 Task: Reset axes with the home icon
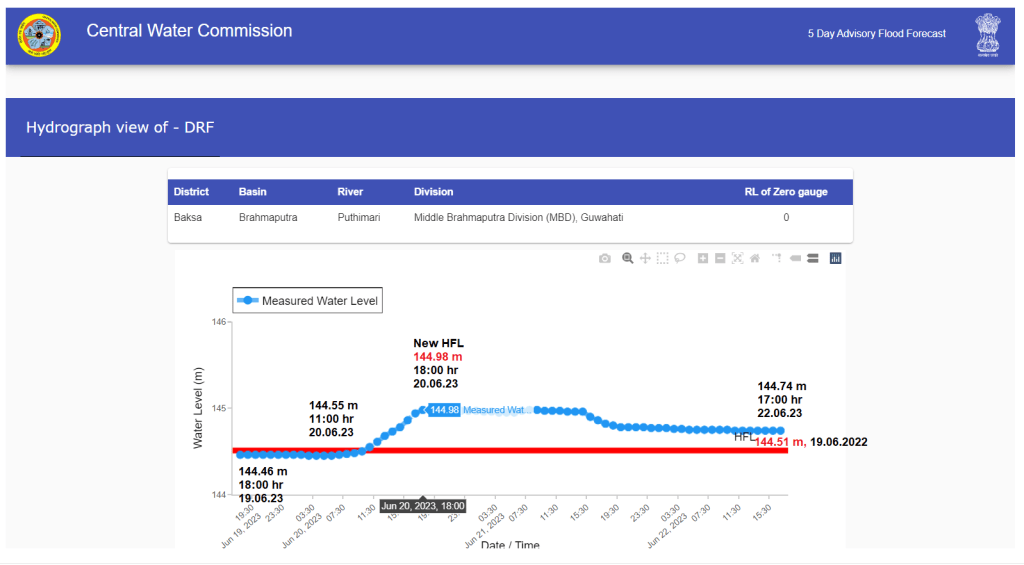point(754,258)
